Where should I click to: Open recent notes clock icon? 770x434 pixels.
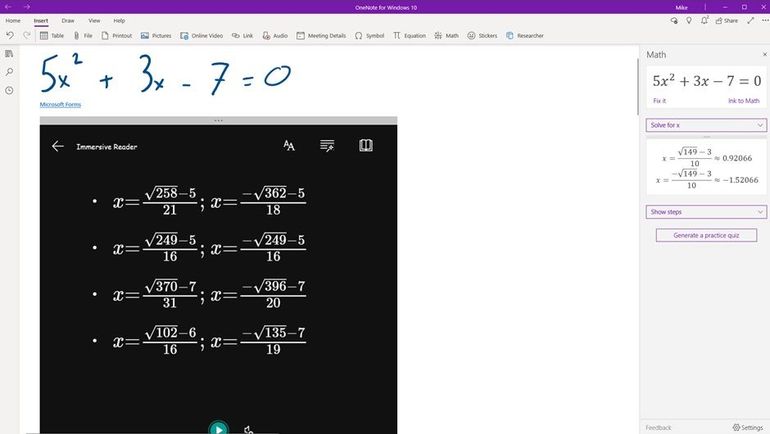click(9, 90)
